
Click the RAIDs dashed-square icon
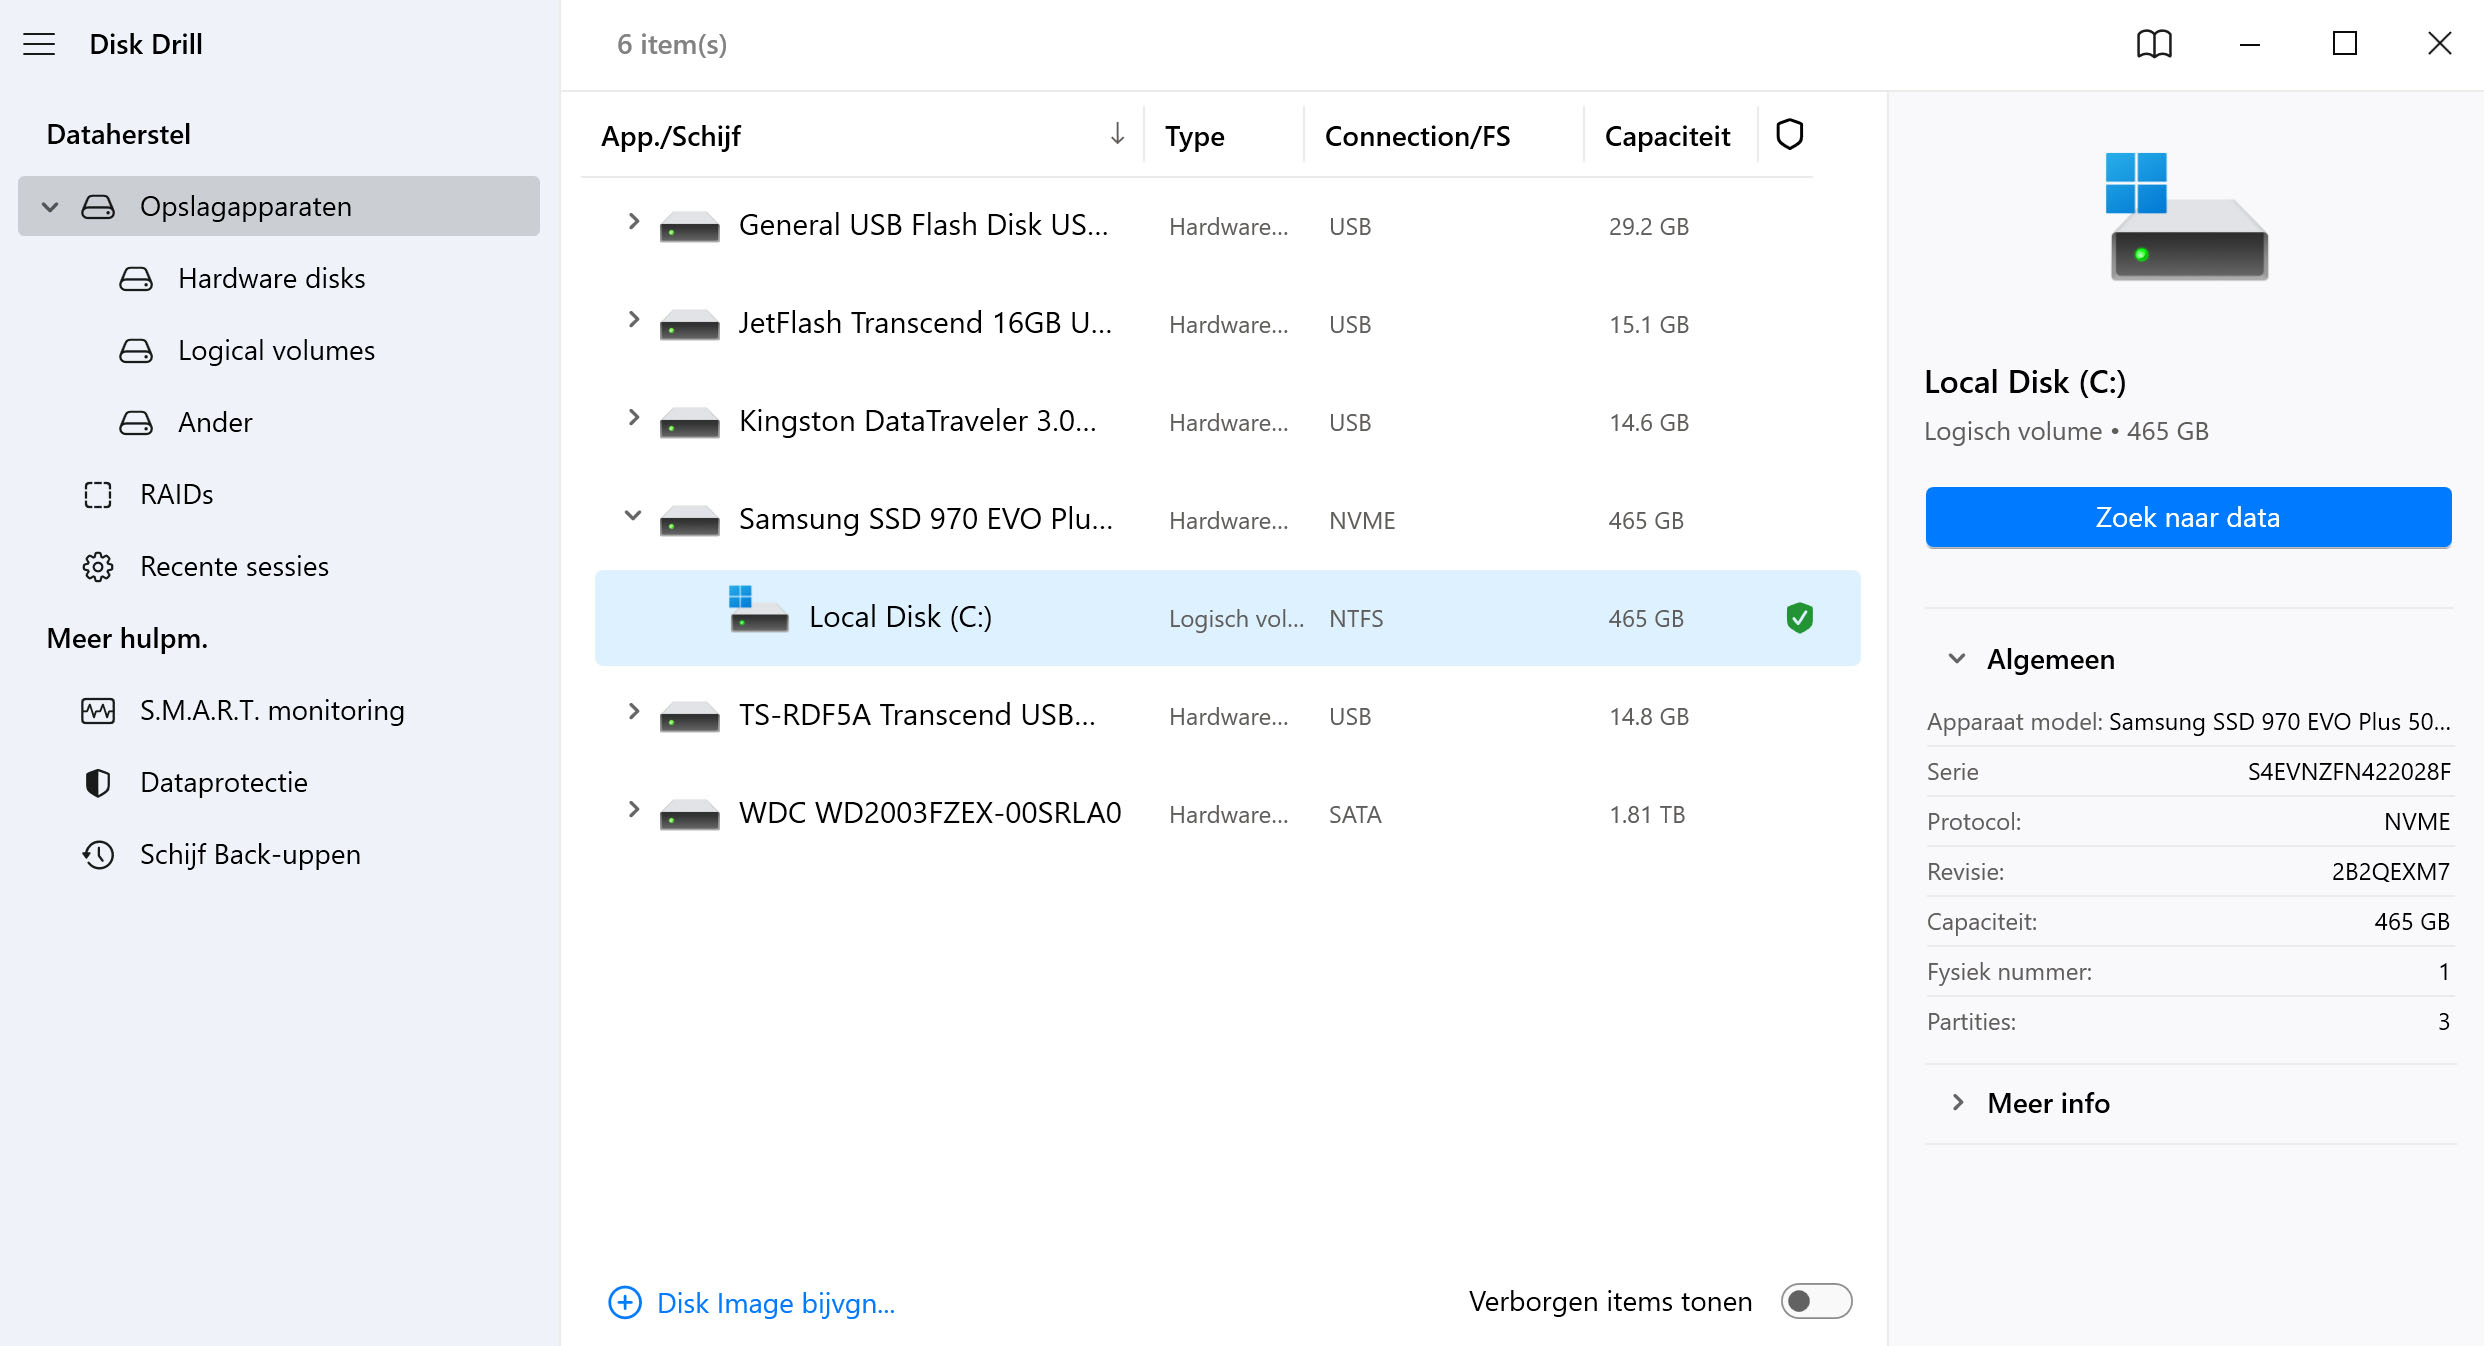click(98, 494)
